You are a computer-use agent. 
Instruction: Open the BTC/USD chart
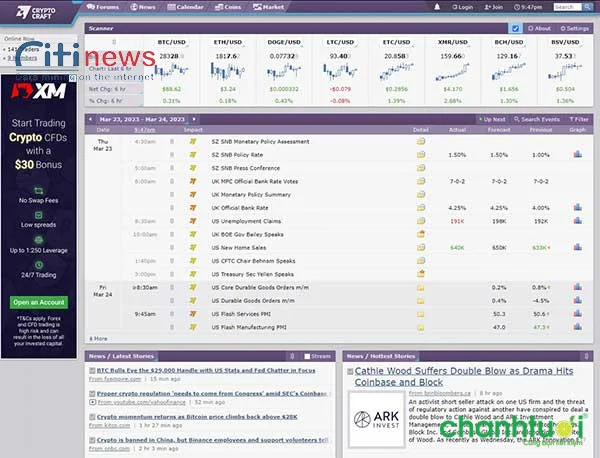(171, 72)
